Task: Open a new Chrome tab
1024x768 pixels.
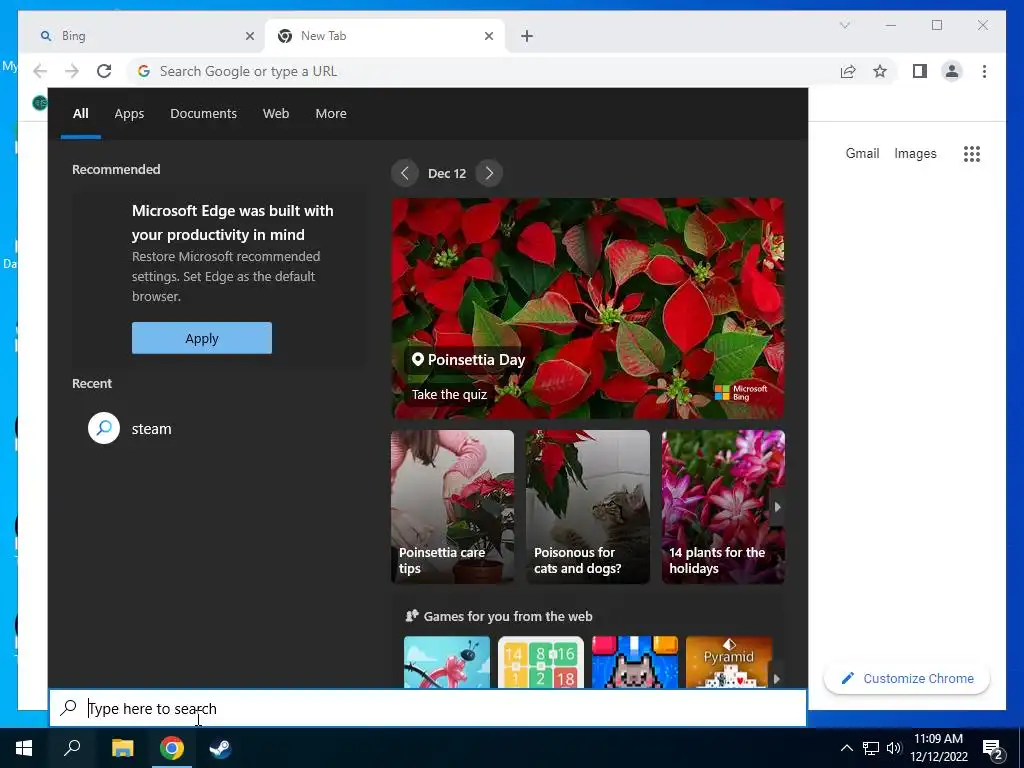Action: click(x=527, y=36)
